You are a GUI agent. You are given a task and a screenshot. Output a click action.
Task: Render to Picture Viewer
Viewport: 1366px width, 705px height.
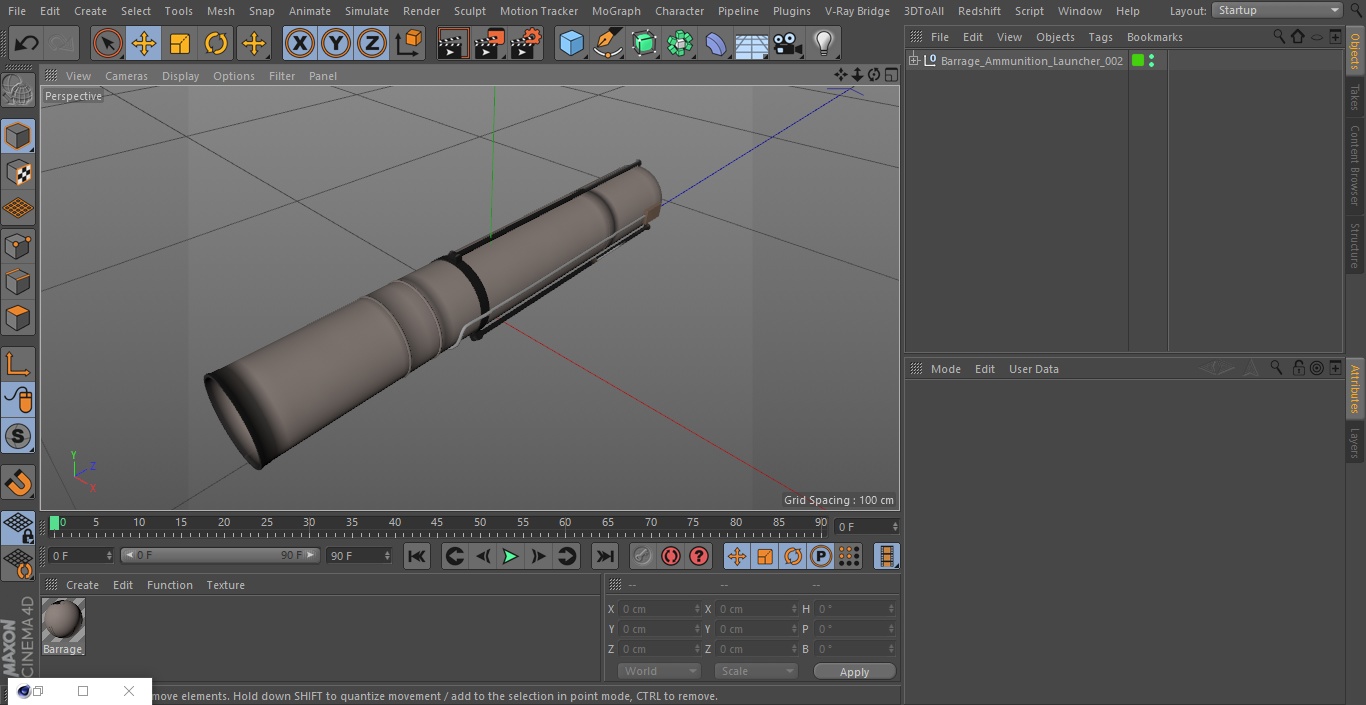pyautogui.click(x=489, y=43)
